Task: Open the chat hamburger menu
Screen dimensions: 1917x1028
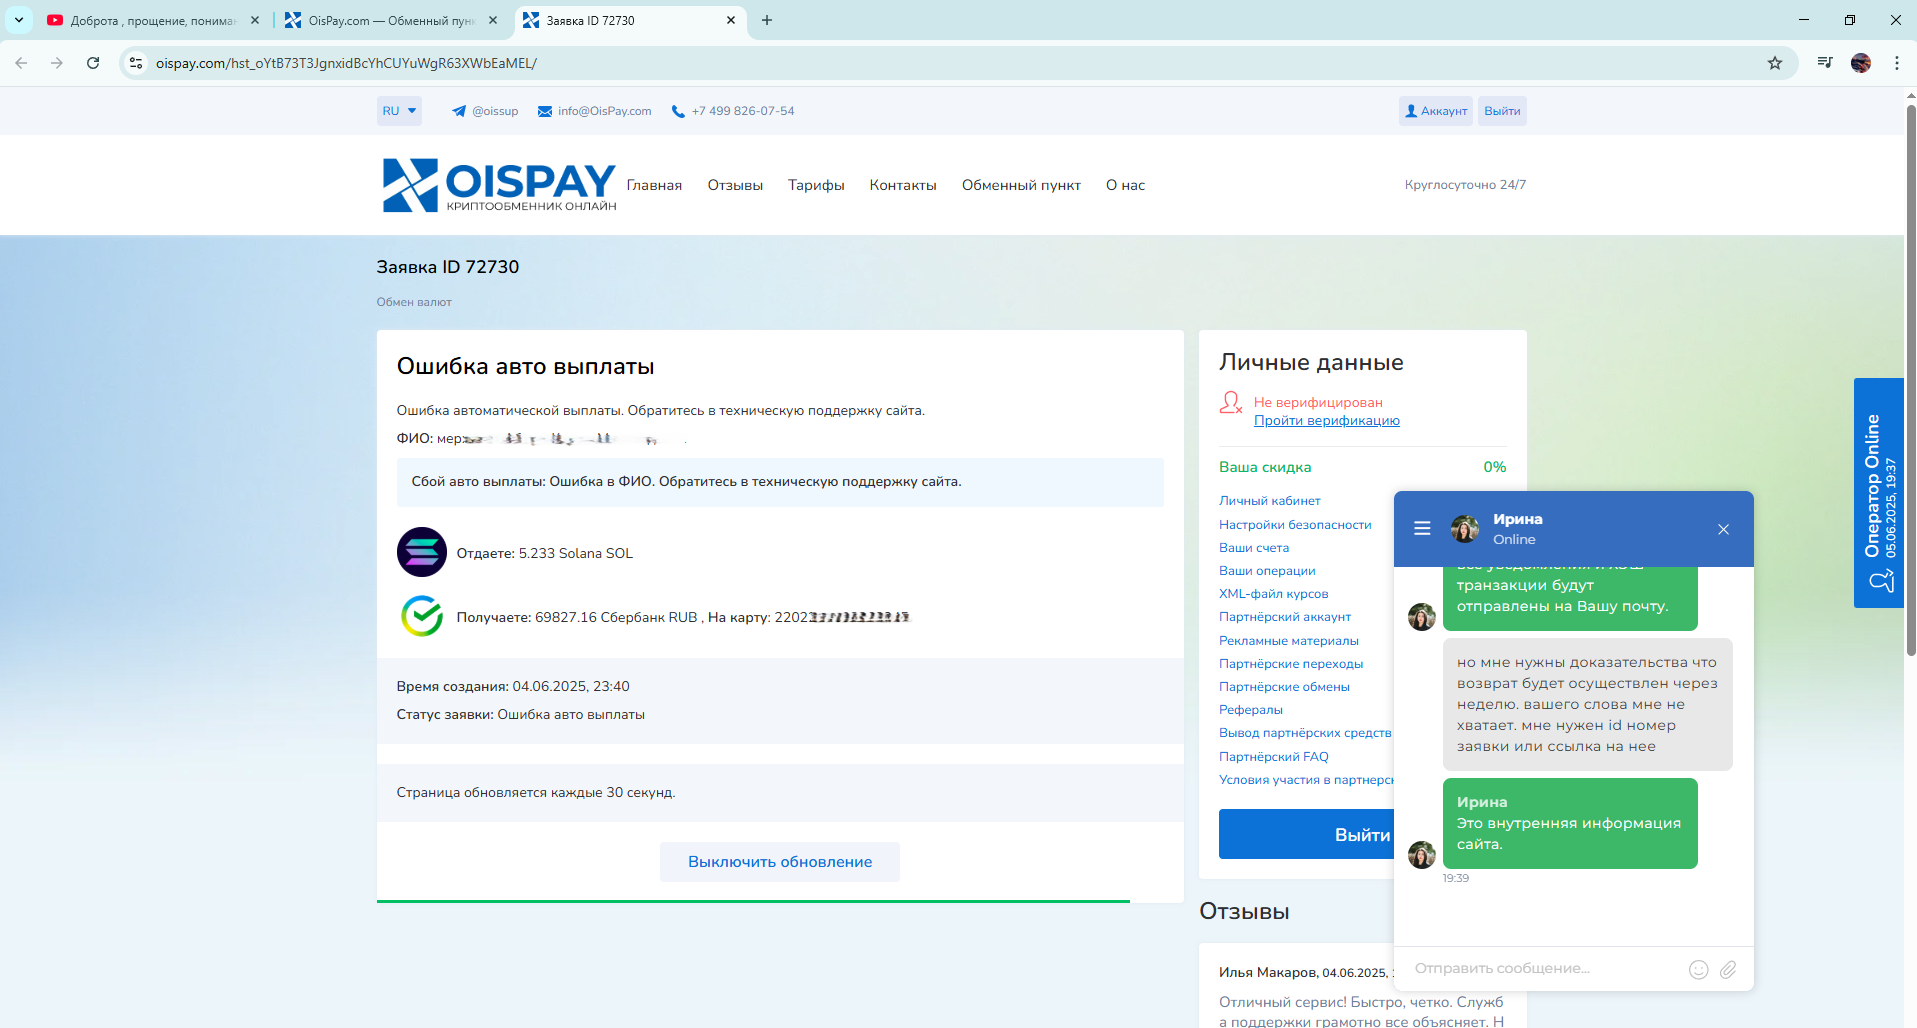Action: [1422, 529]
